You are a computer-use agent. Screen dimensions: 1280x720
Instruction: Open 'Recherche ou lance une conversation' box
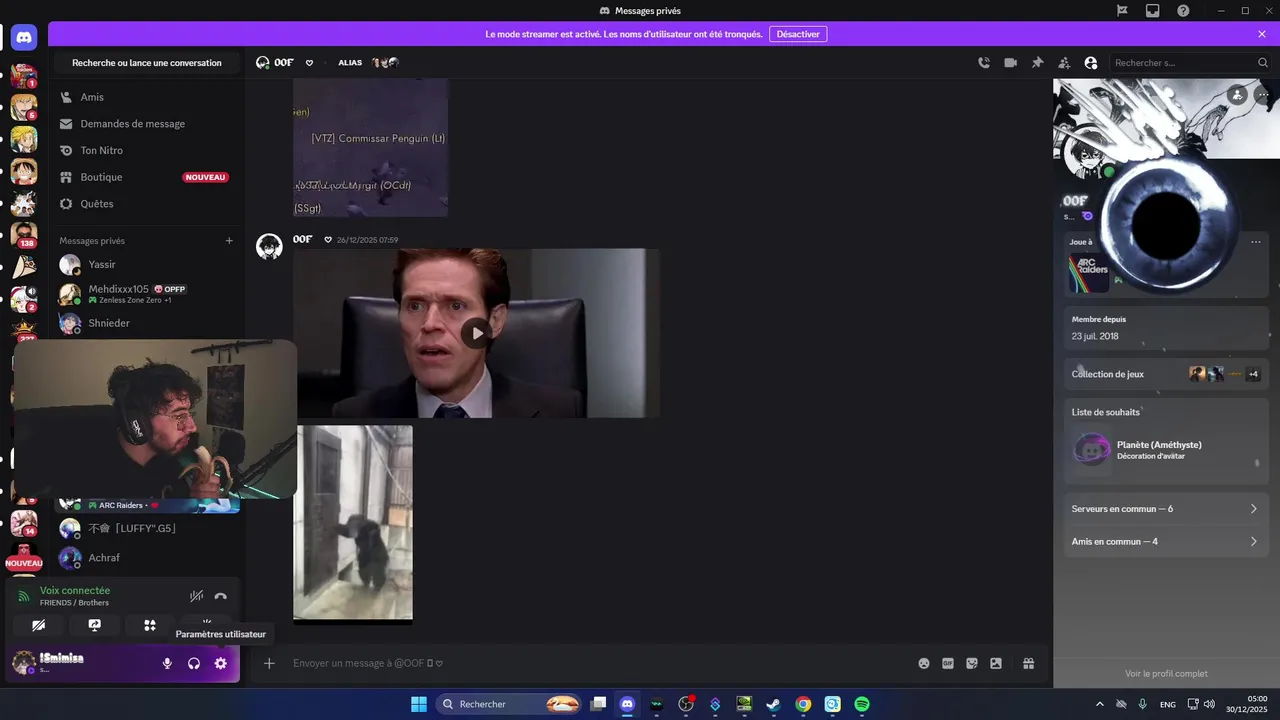point(147,62)
